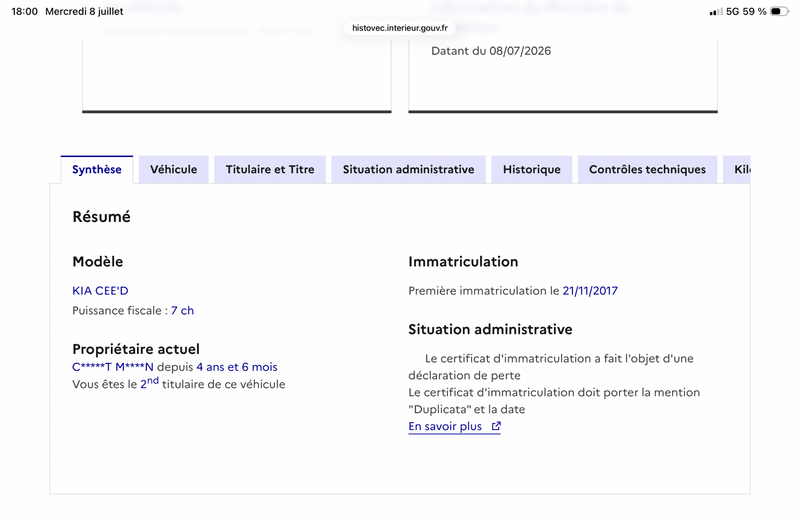Click the Propriétaire actuel heading
Viewport: 800px width, 525px height.
click(136, 349)
